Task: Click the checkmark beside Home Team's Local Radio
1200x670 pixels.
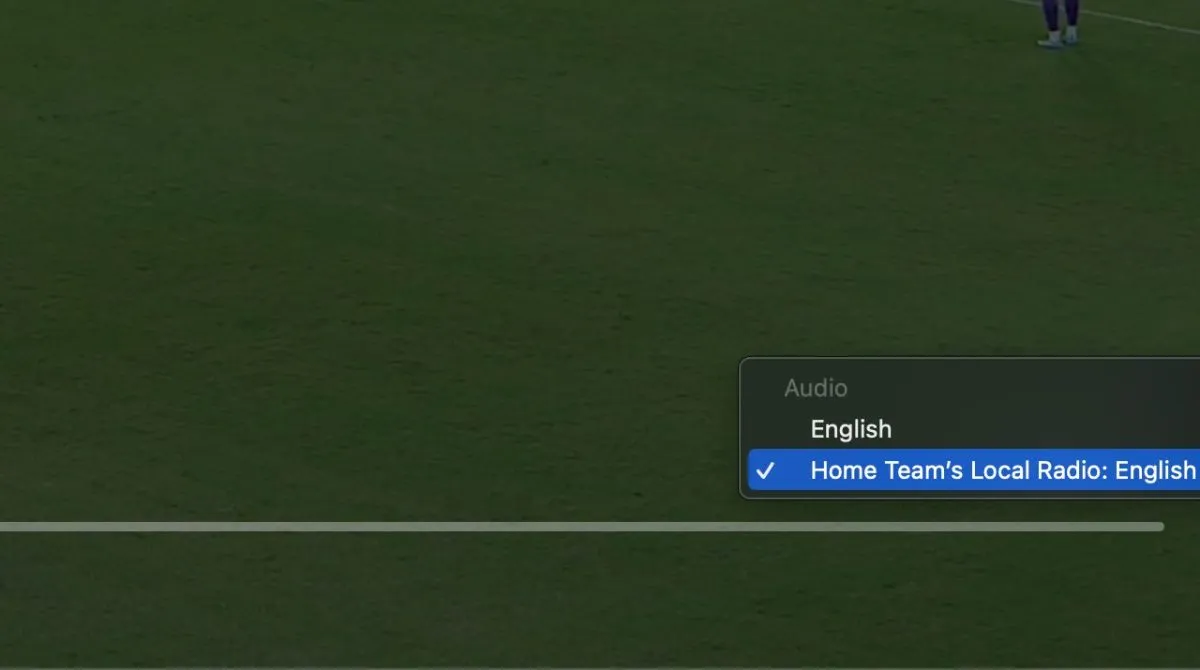Action: point(766,470)
